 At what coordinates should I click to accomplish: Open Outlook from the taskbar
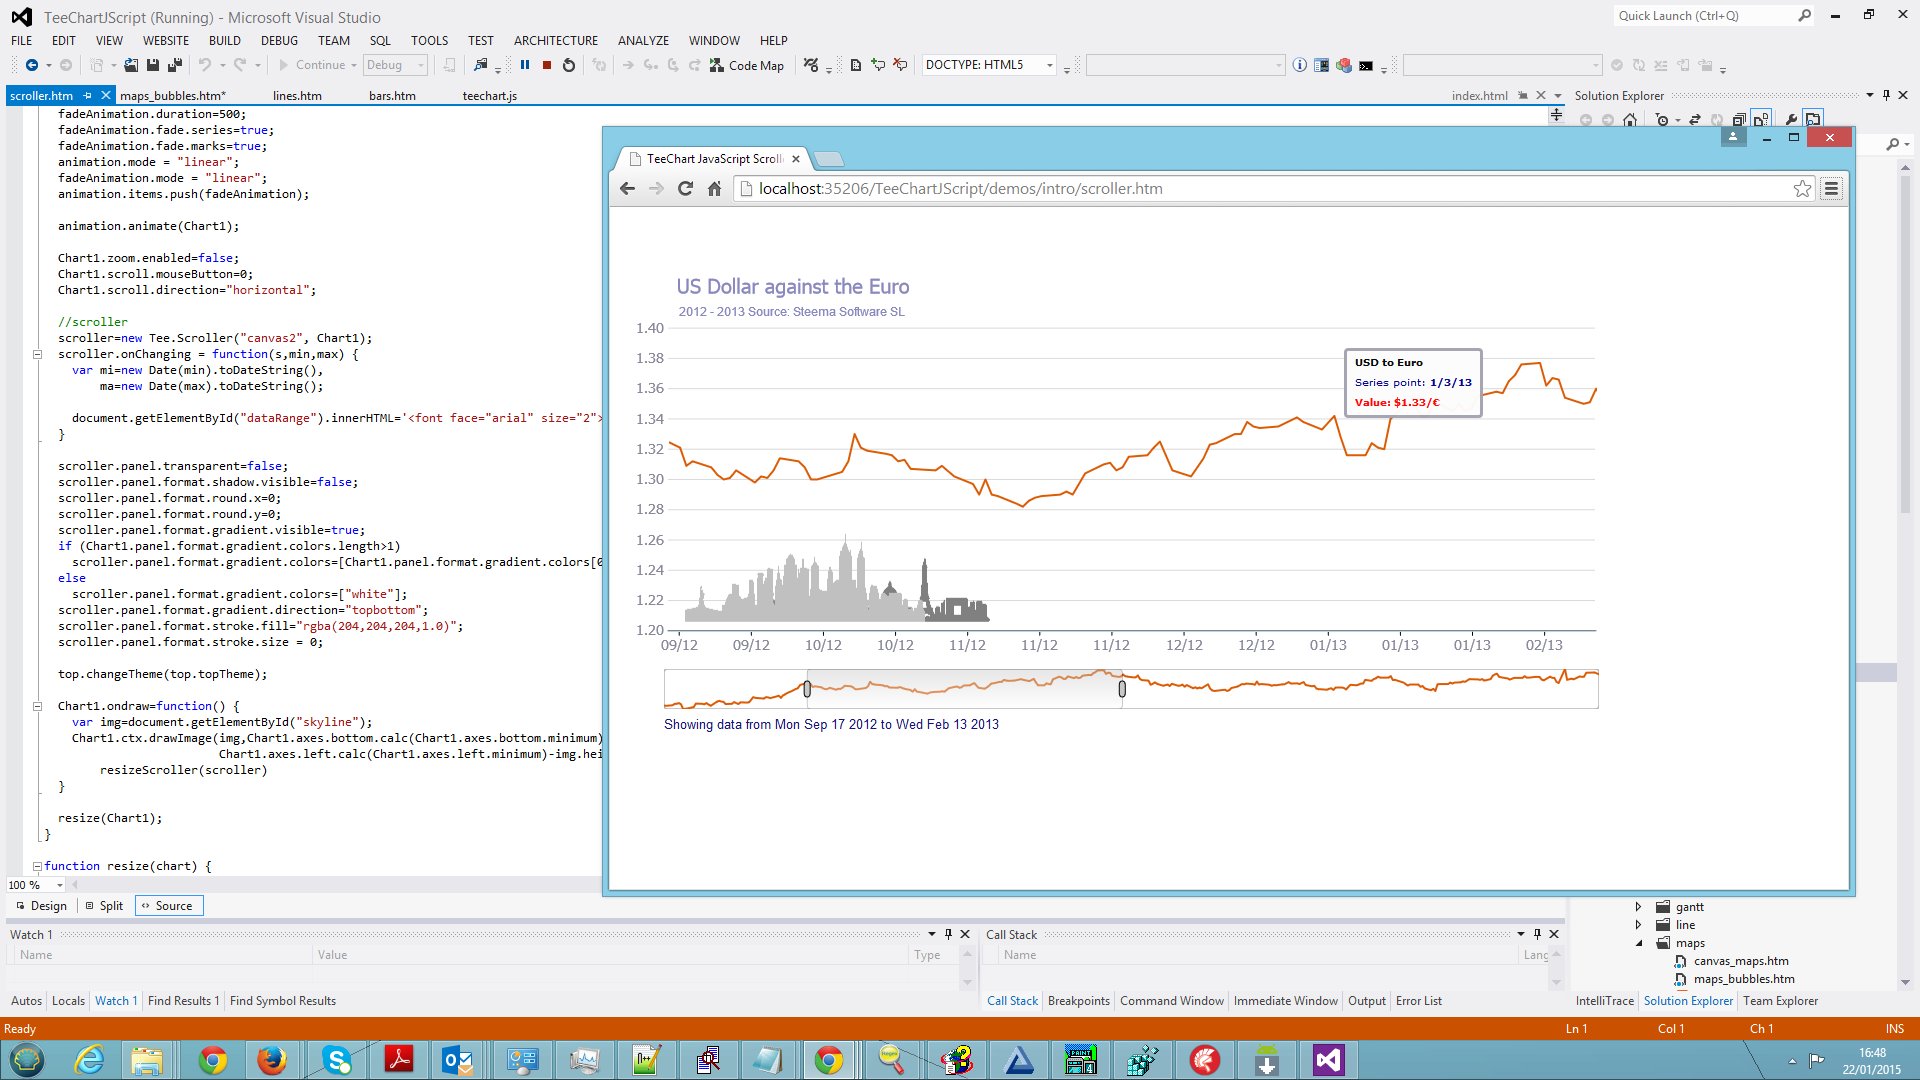tap(458, 1060)
